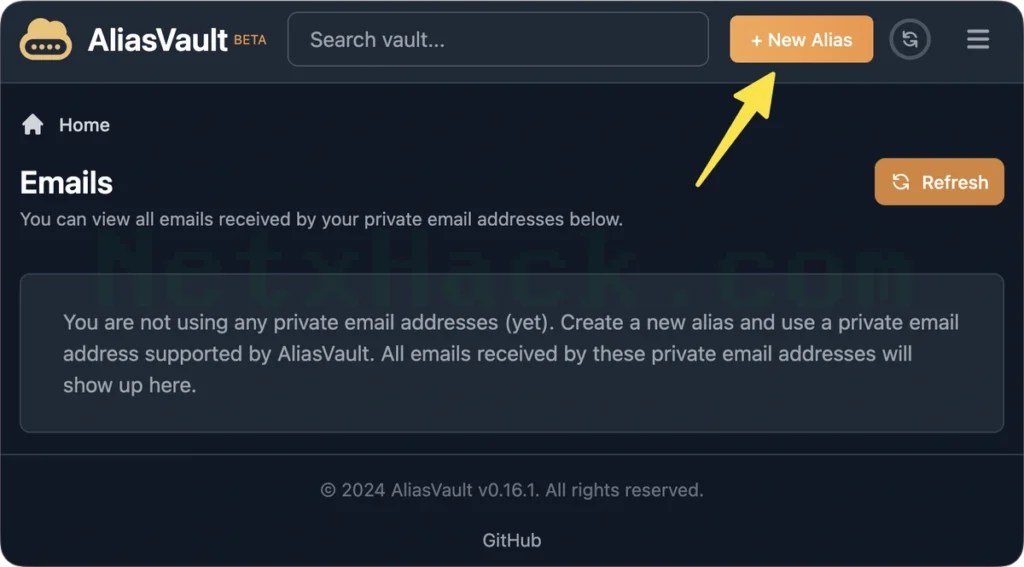Create a new alias with + New Alias
This screenshot has width=1024, height=567.
point(801,39)
